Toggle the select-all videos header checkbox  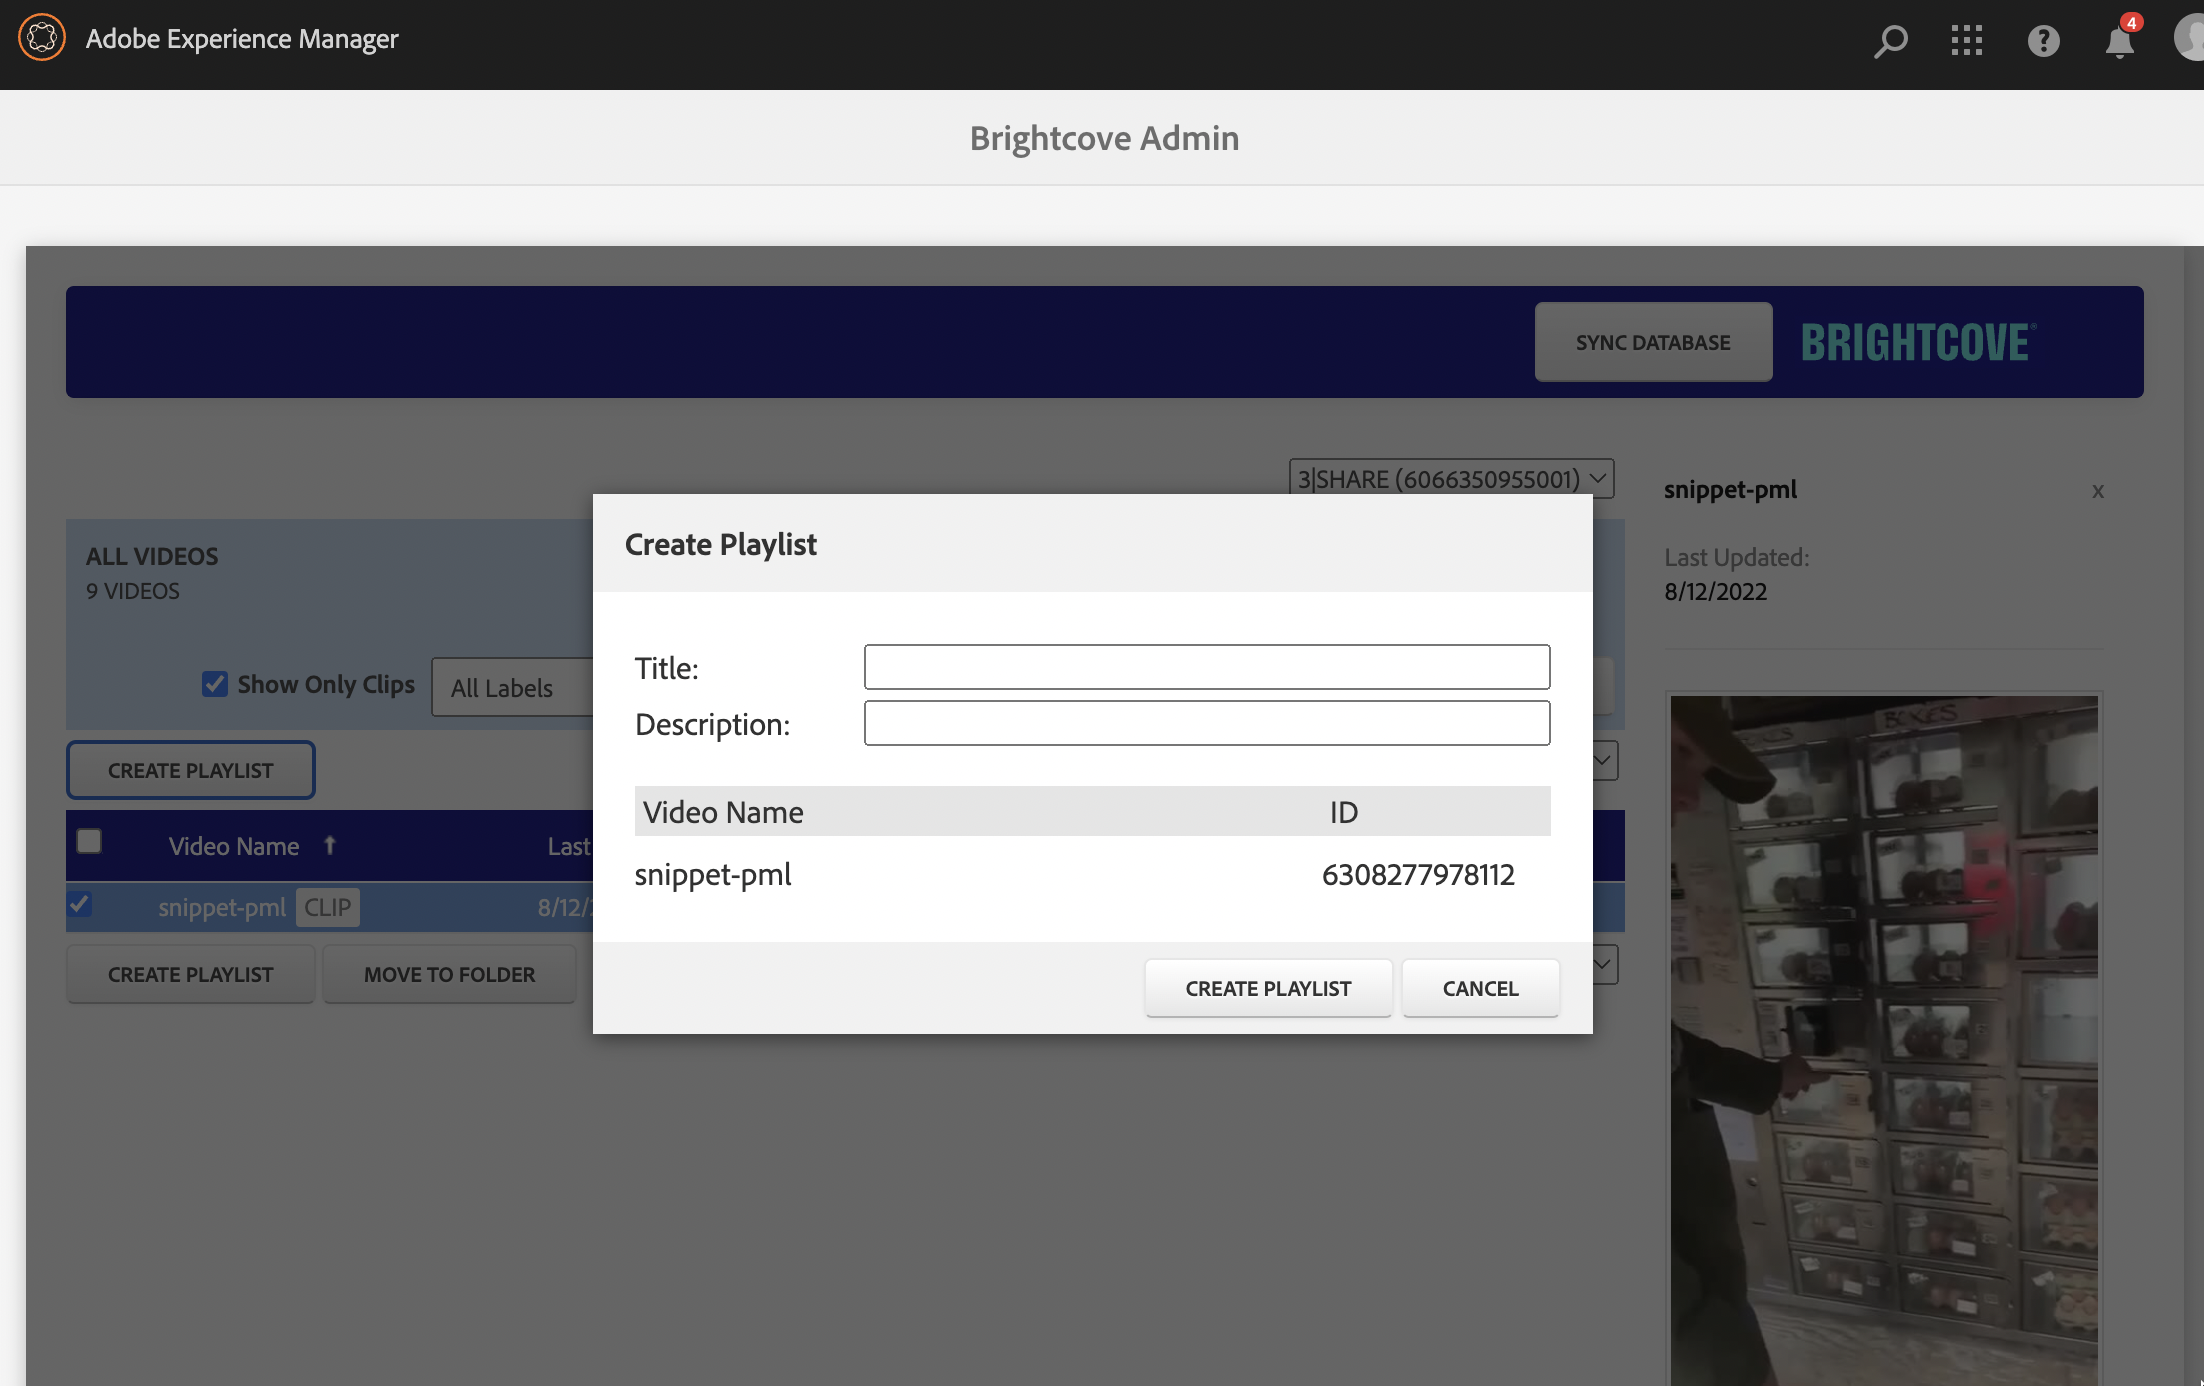(89, 841)
